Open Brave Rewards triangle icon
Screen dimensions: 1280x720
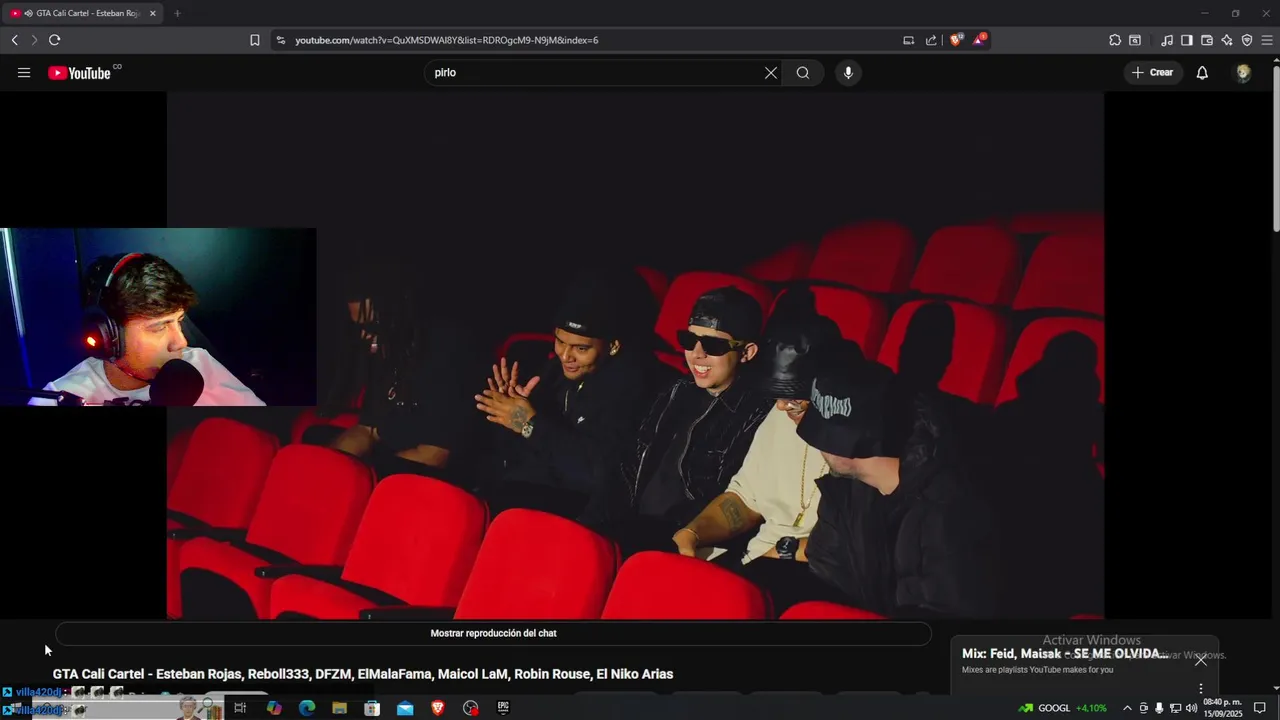tap(980, 40)
